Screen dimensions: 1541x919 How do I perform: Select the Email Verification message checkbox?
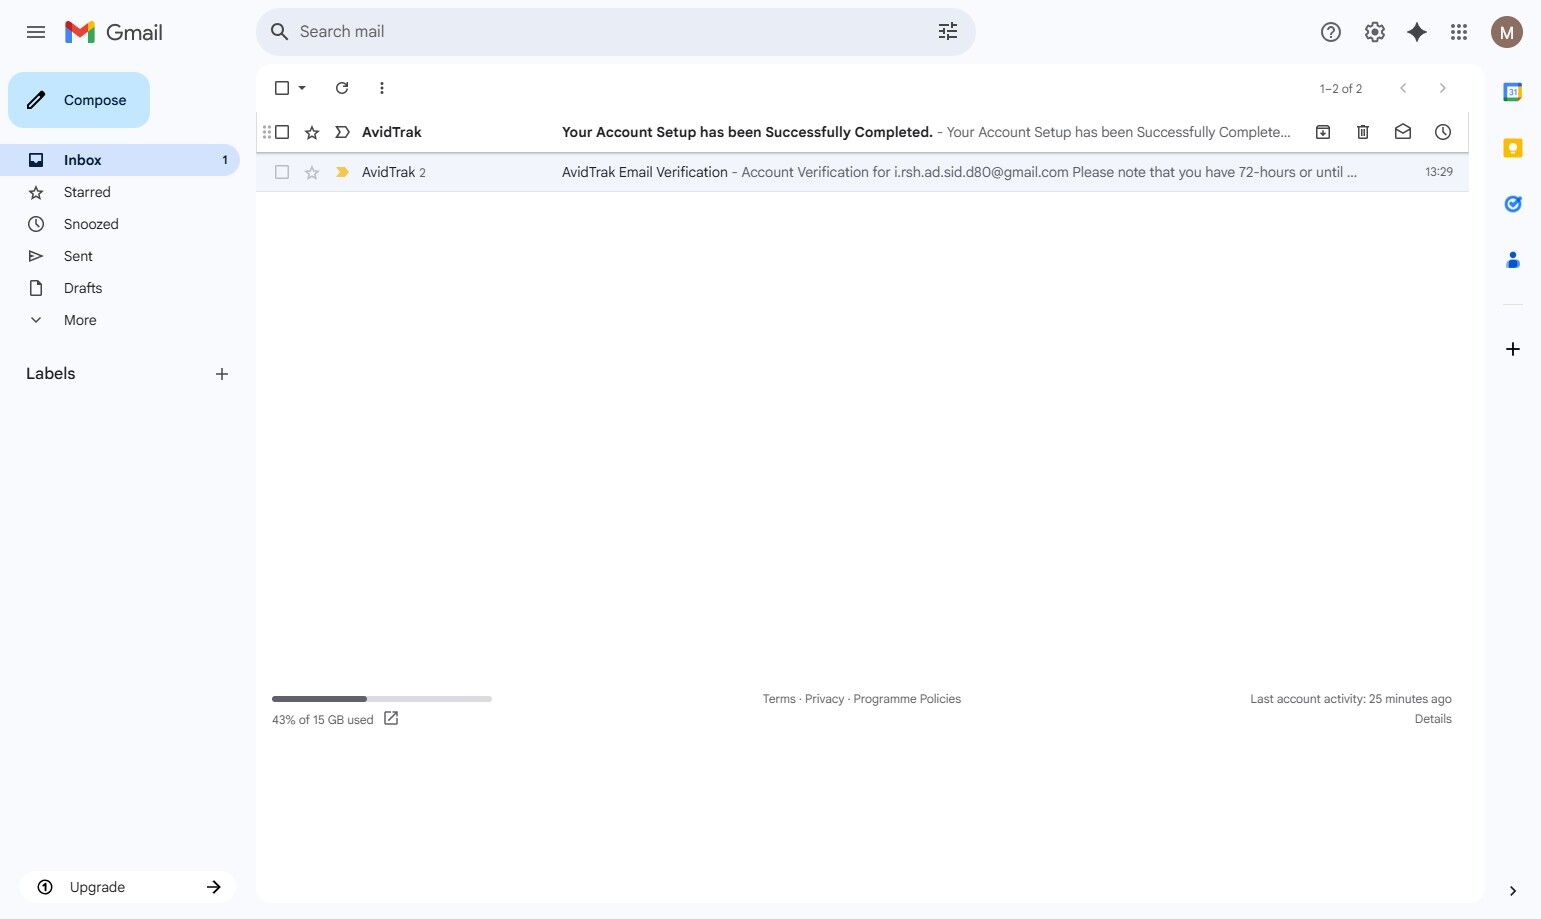282,172
